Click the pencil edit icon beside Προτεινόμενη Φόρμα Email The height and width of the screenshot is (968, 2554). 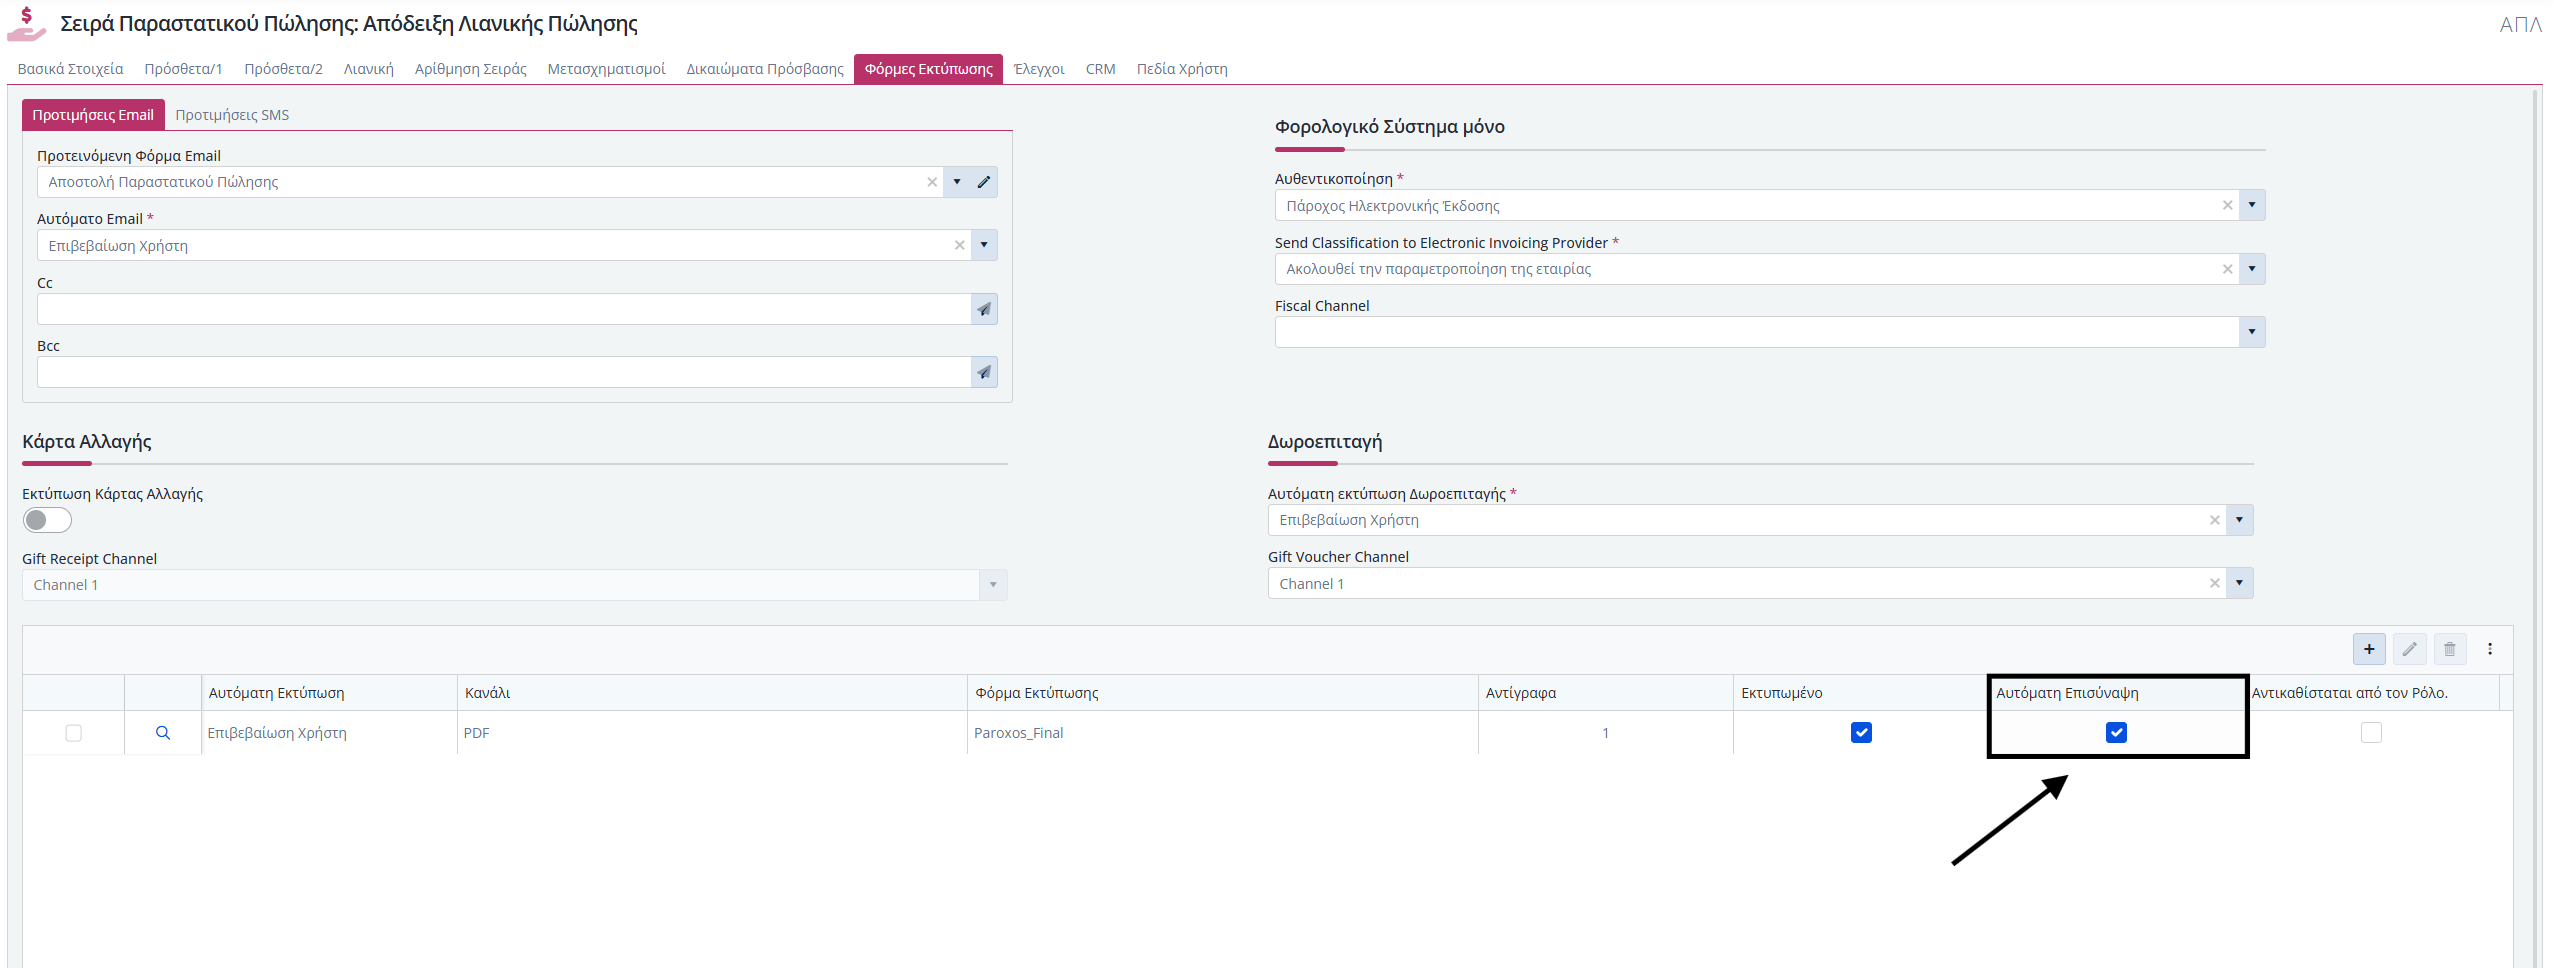[984, 182]
